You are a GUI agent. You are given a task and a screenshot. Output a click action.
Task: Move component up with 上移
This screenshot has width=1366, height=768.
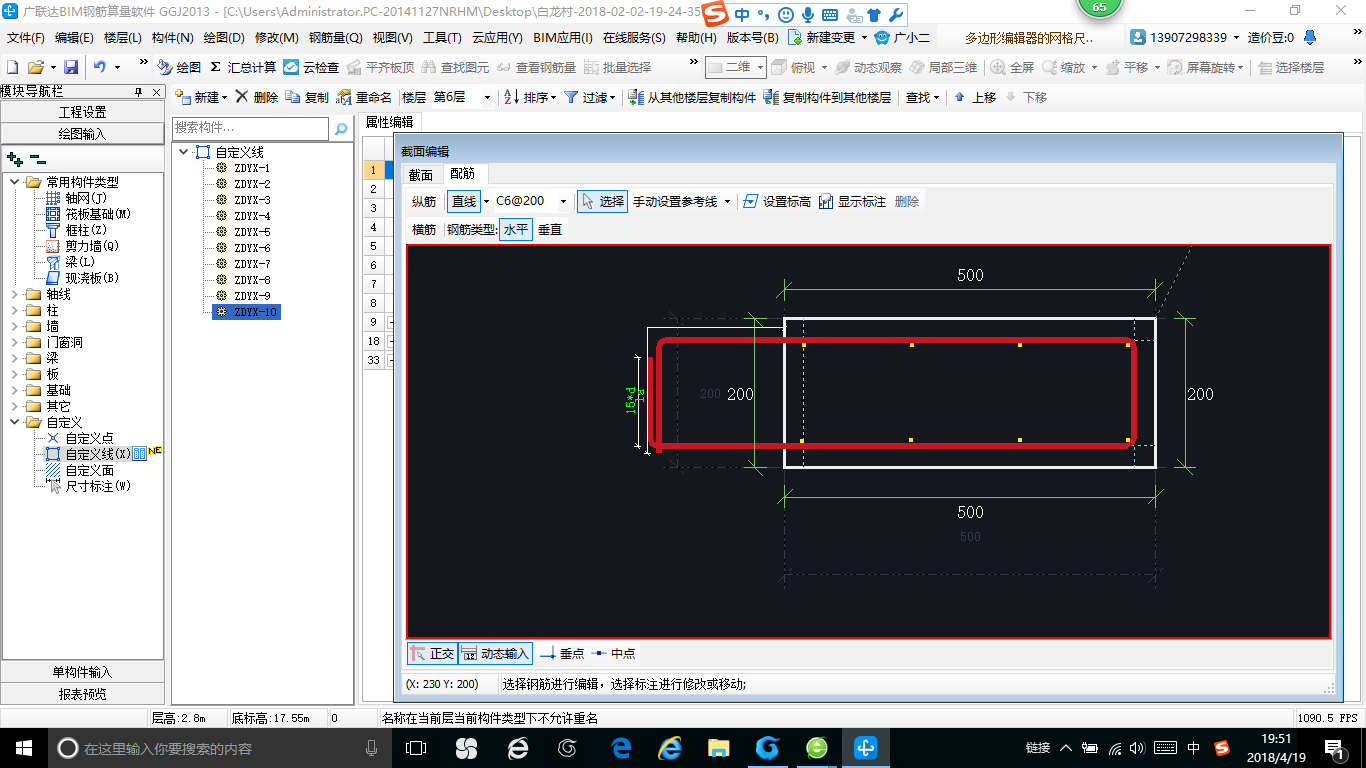975,97
